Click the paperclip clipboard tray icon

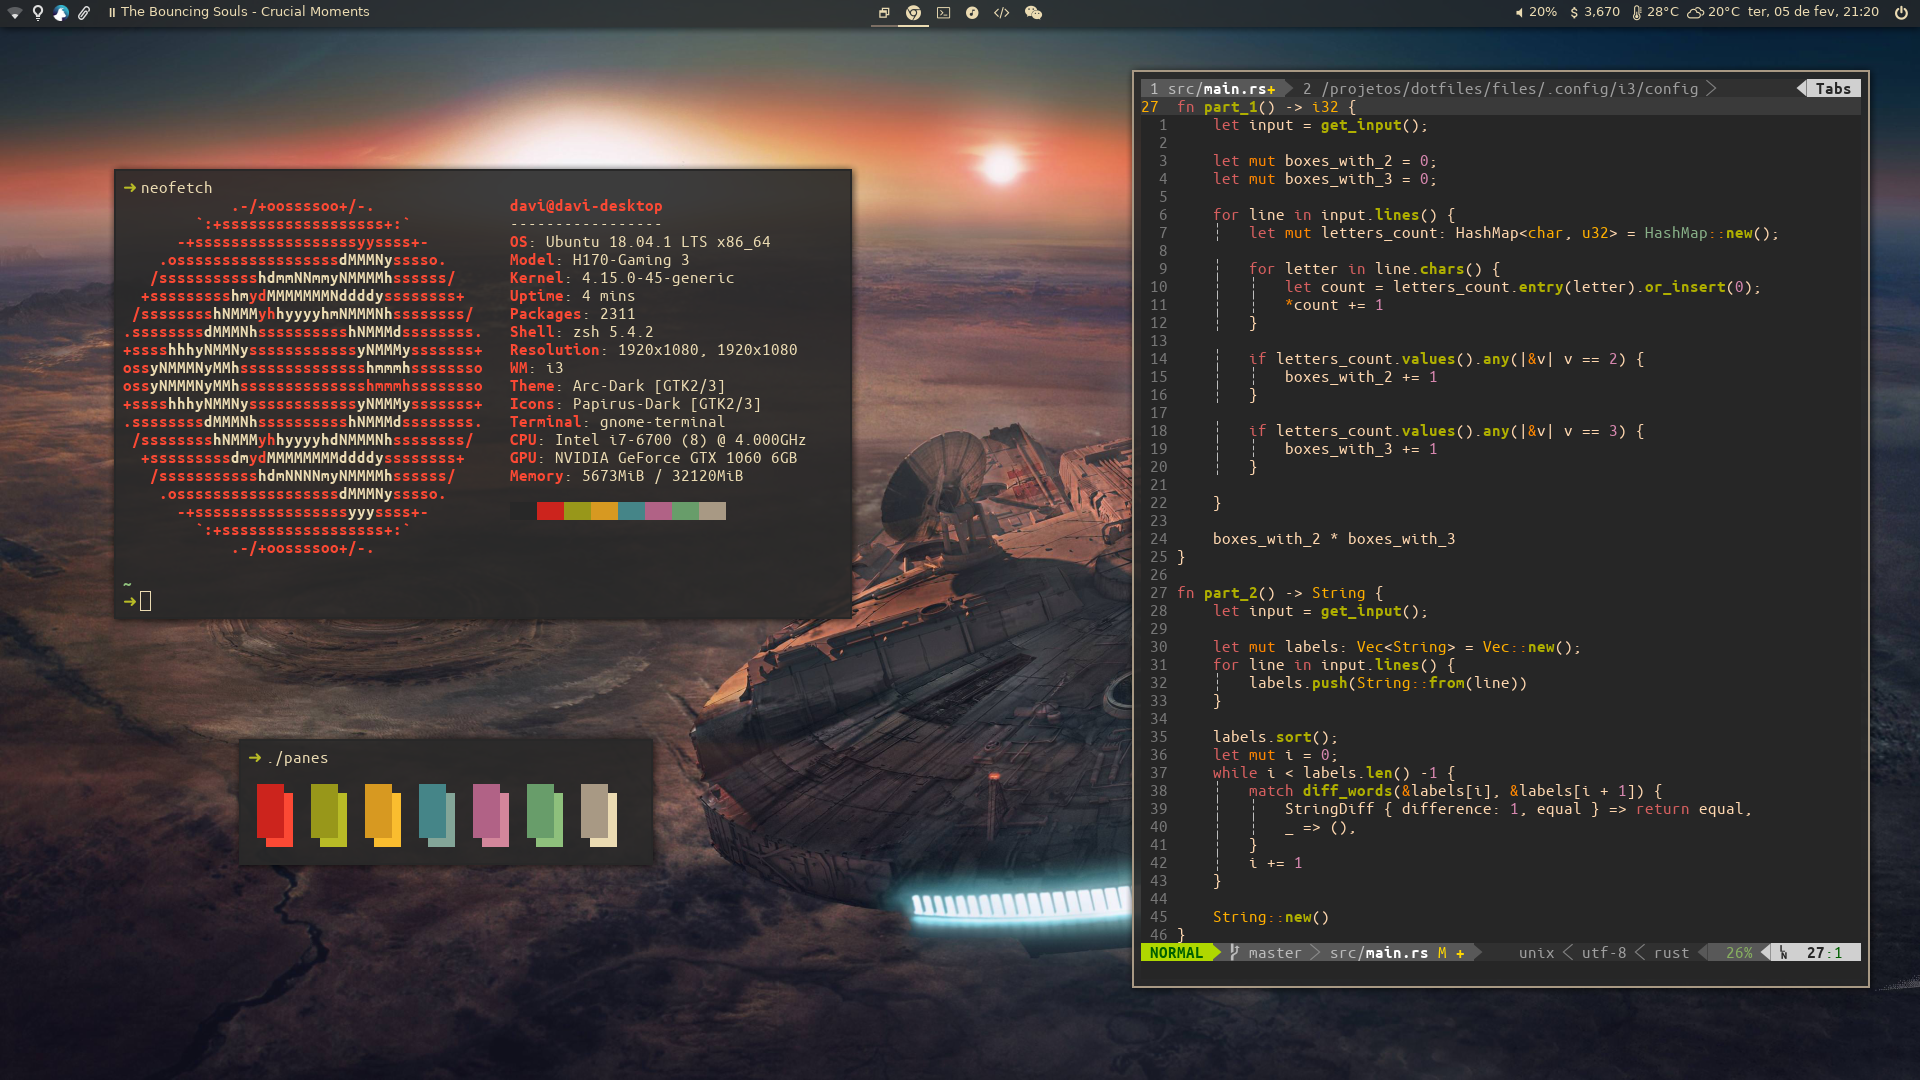coord(84,12)
